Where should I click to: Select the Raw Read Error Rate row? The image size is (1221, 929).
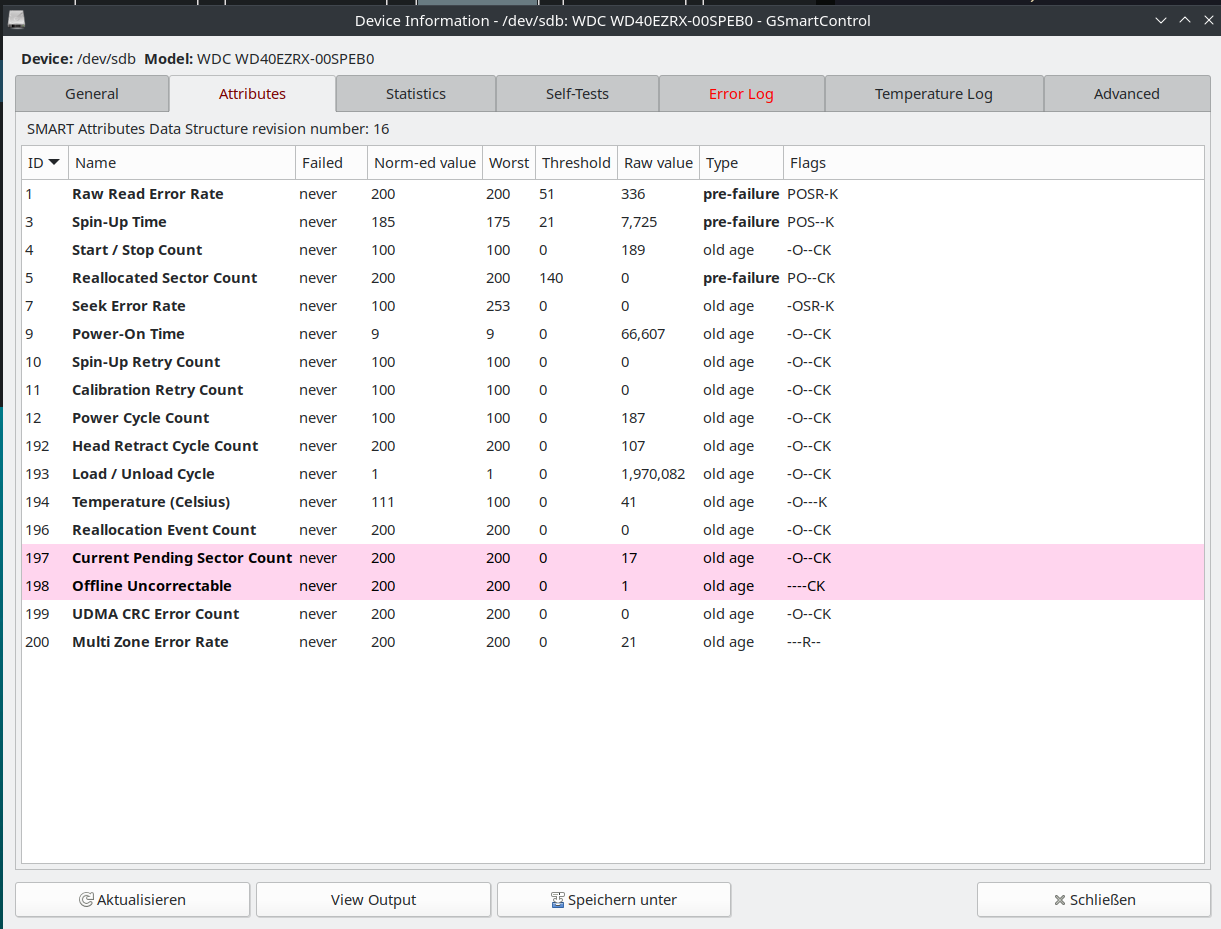tap(612, 194)
